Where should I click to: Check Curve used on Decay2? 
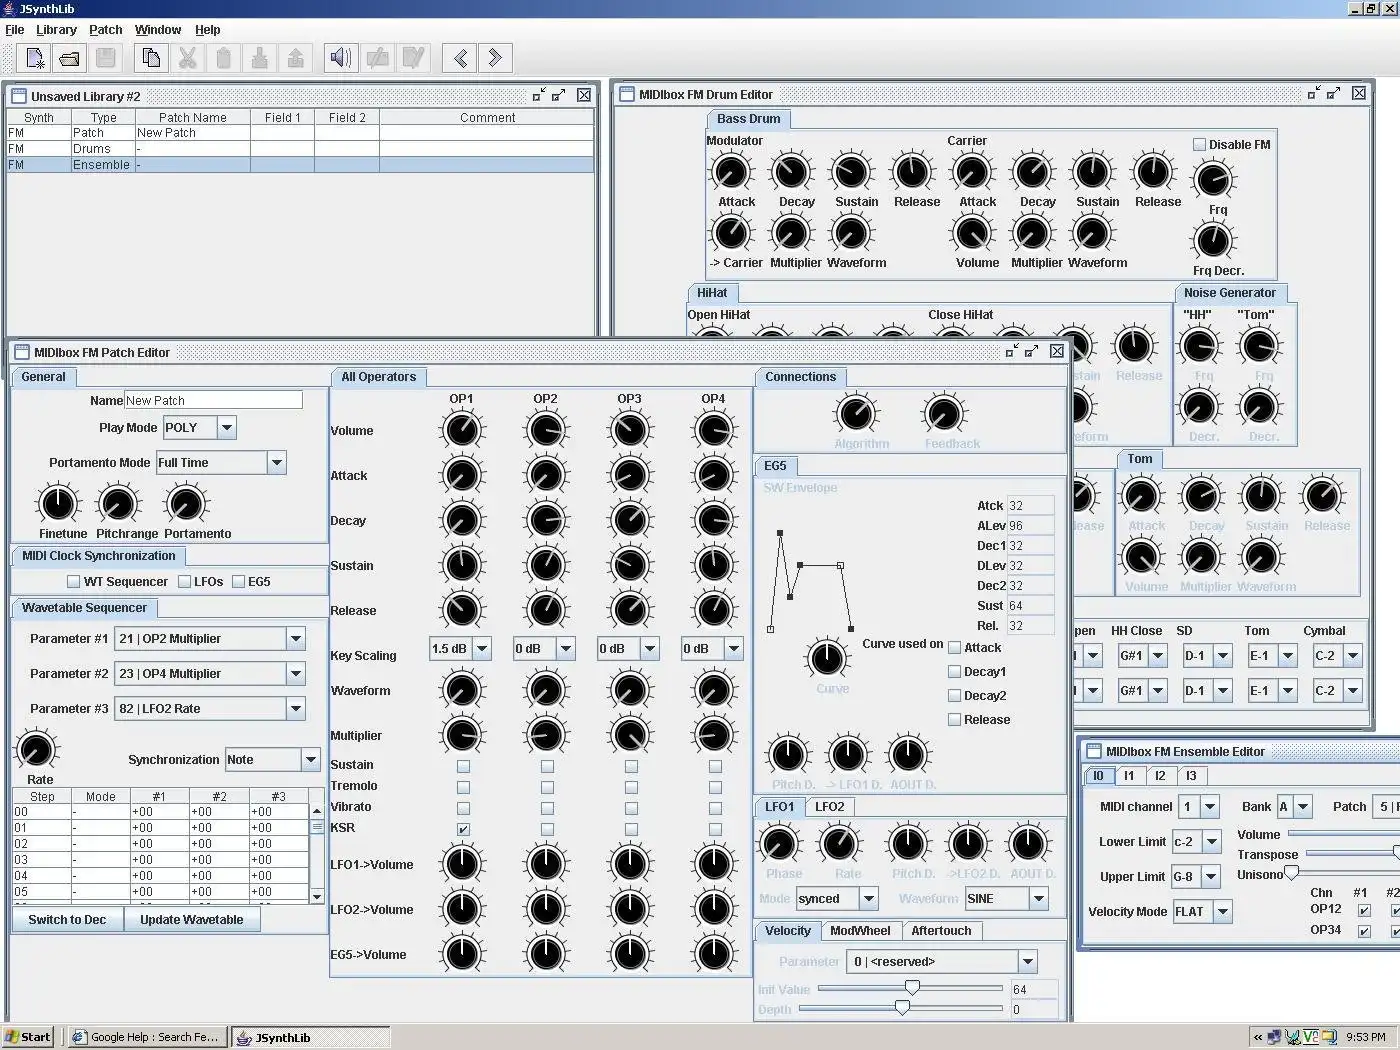click(x=954, y=696)
